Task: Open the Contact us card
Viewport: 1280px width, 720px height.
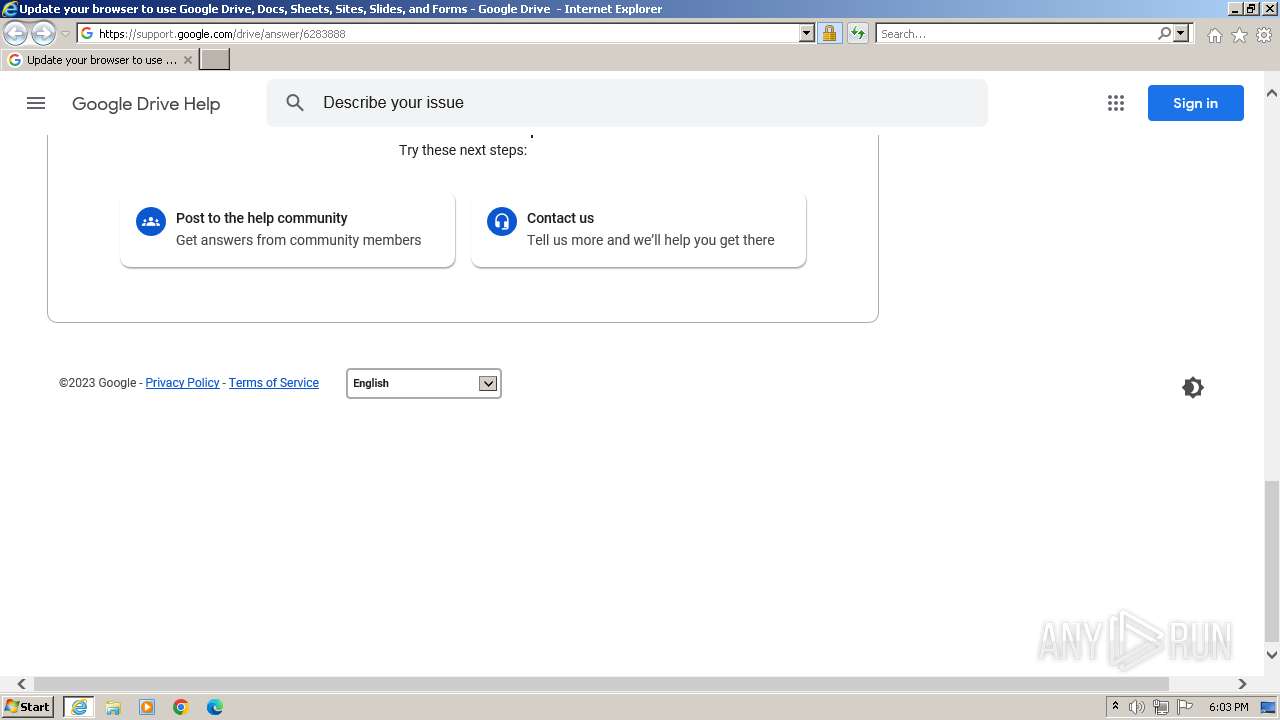Action: (x=638, y=230)
